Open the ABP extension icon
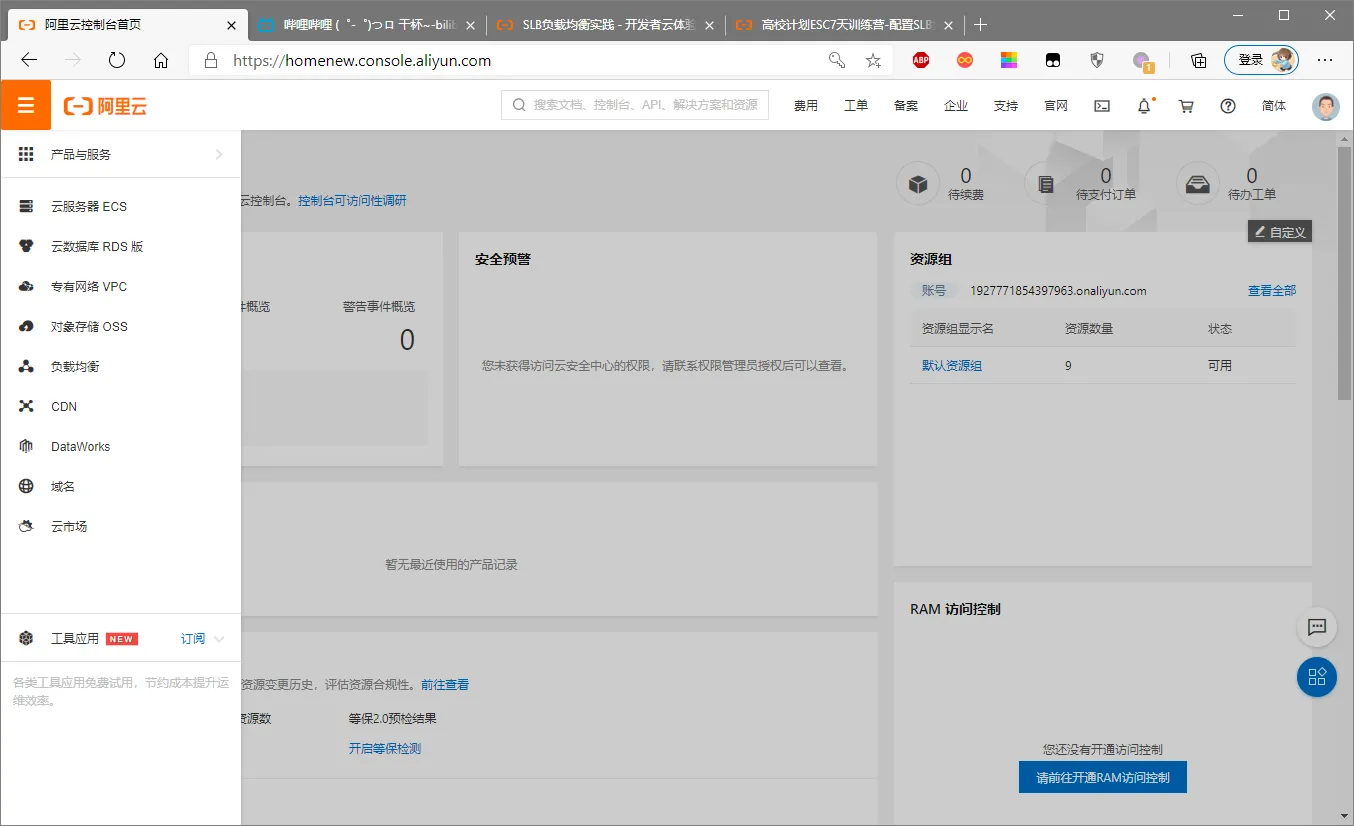 tap(921, 60)
